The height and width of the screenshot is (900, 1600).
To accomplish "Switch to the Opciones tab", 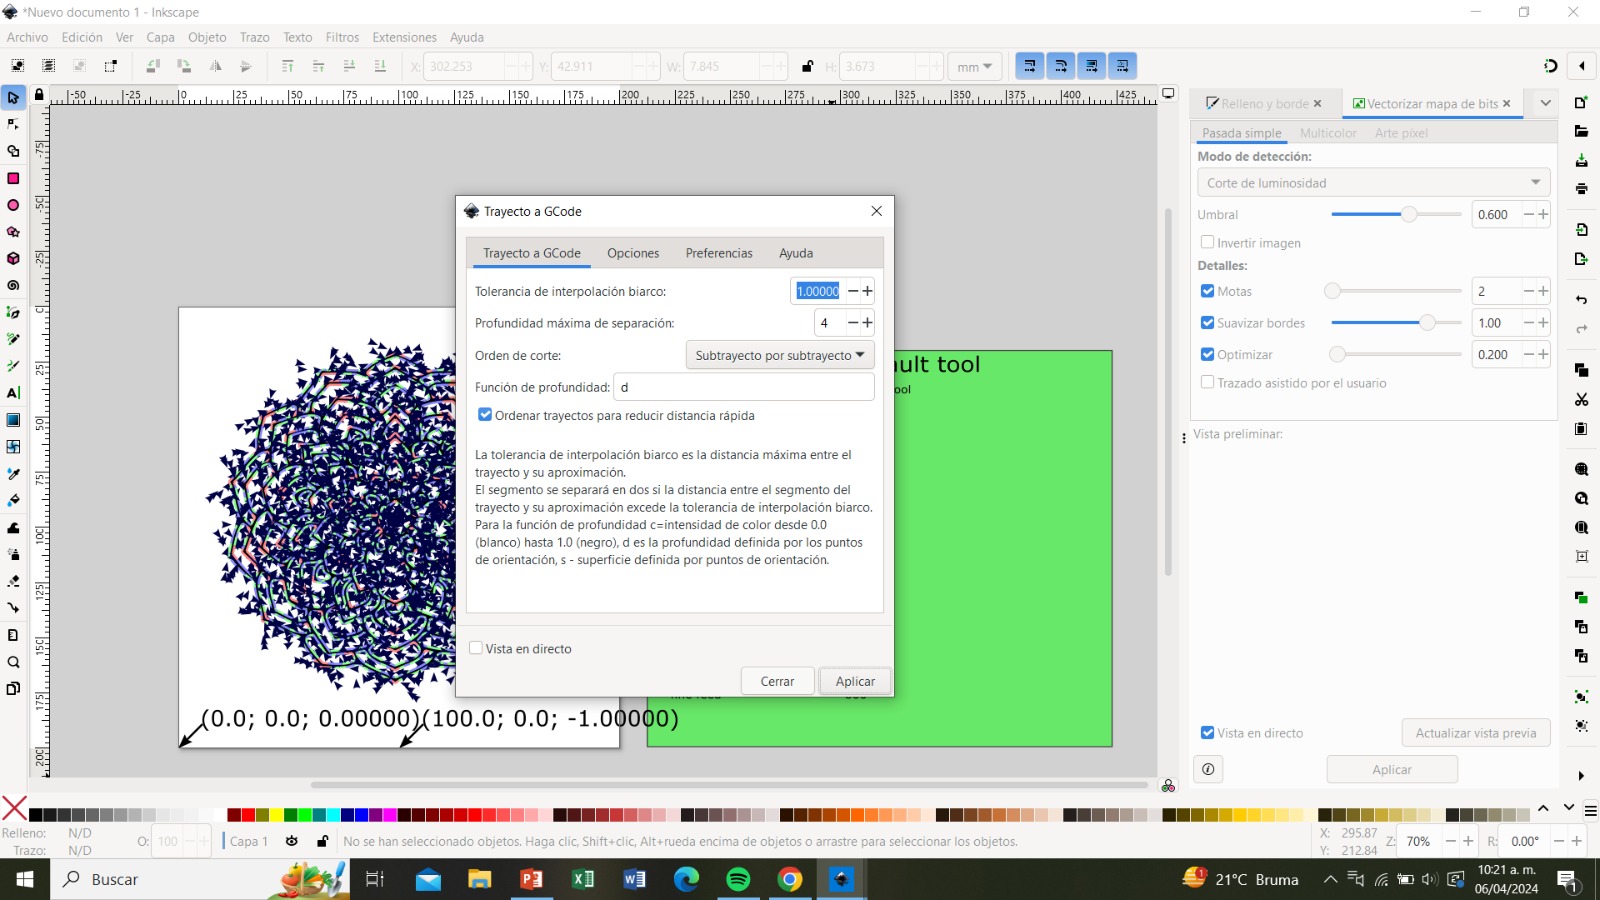I will coord(633,253).
